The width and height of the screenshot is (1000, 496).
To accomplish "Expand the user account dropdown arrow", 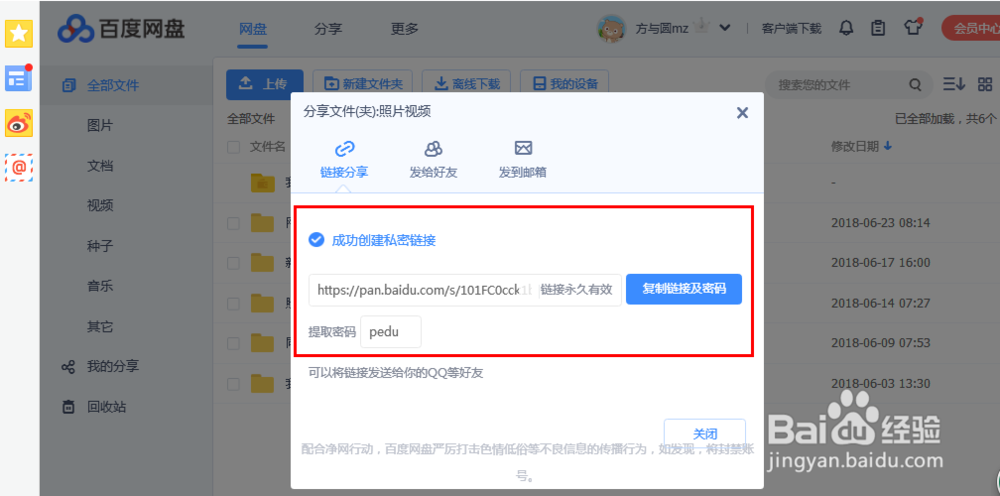I will click(x=724, y=28).
